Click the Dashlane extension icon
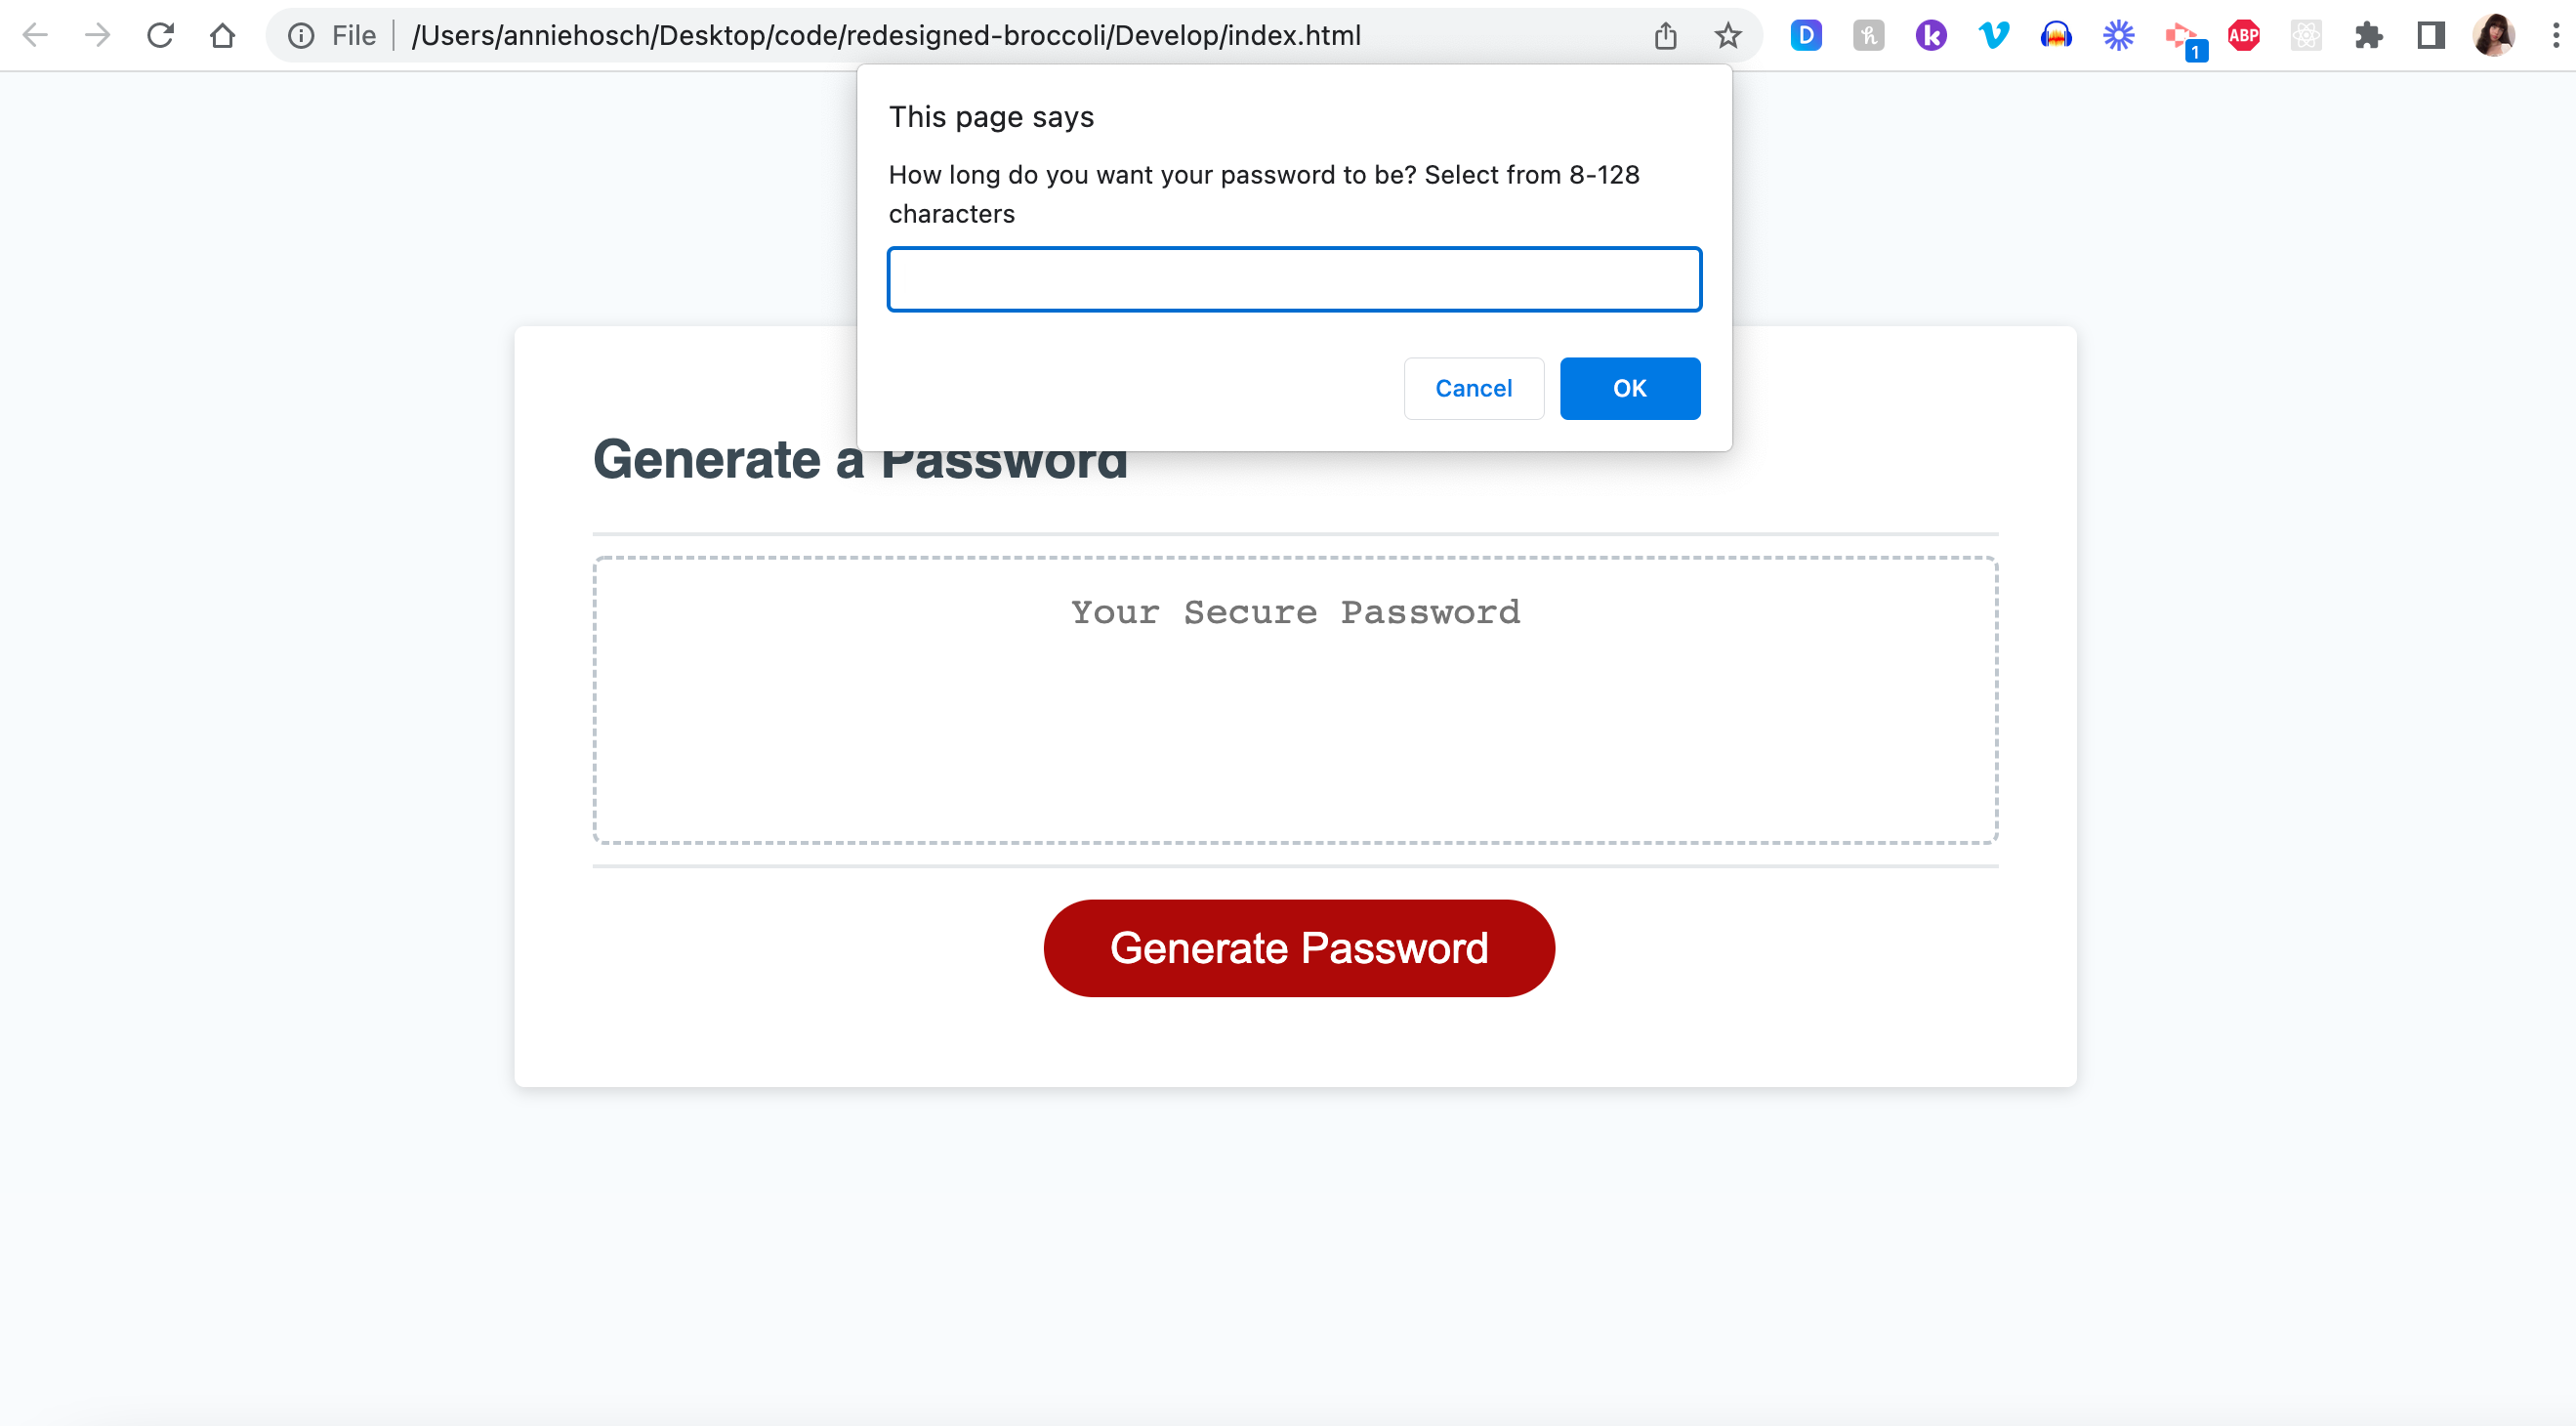This screenshot has width=2576, height=1426. (x=1806, y=35)
